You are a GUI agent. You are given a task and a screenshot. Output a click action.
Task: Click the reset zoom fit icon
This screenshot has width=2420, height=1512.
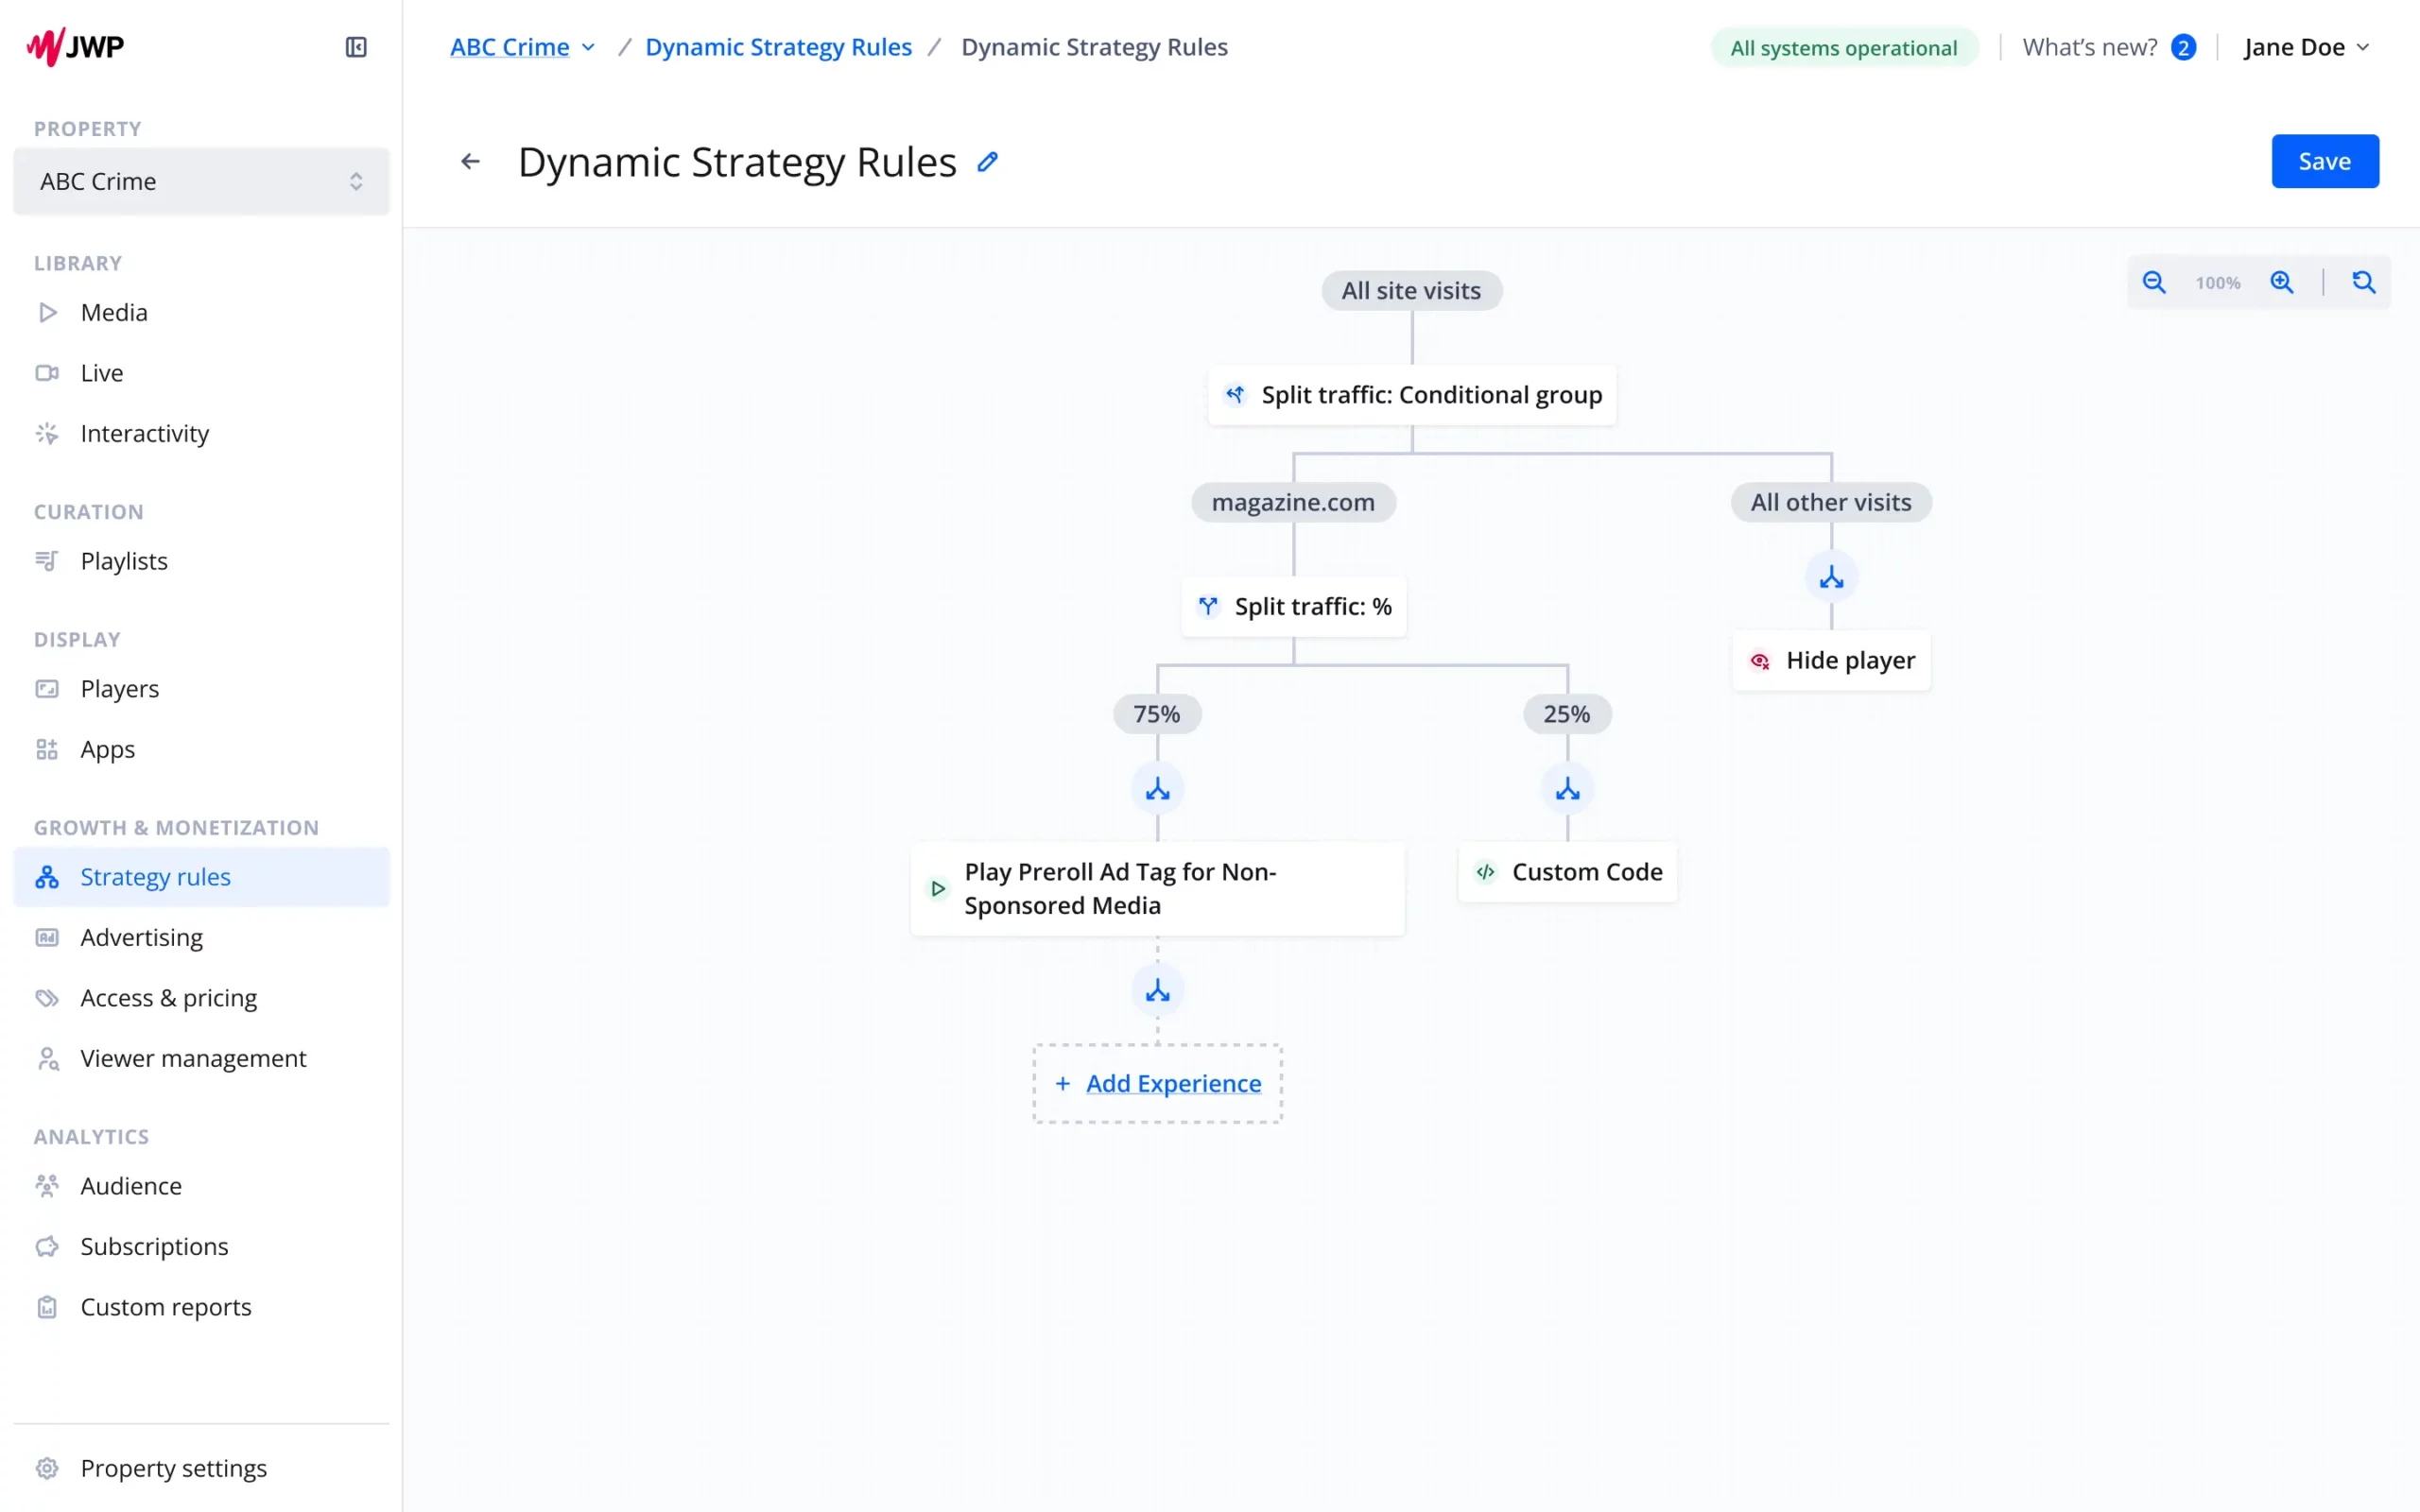[x=2364, y=281]
